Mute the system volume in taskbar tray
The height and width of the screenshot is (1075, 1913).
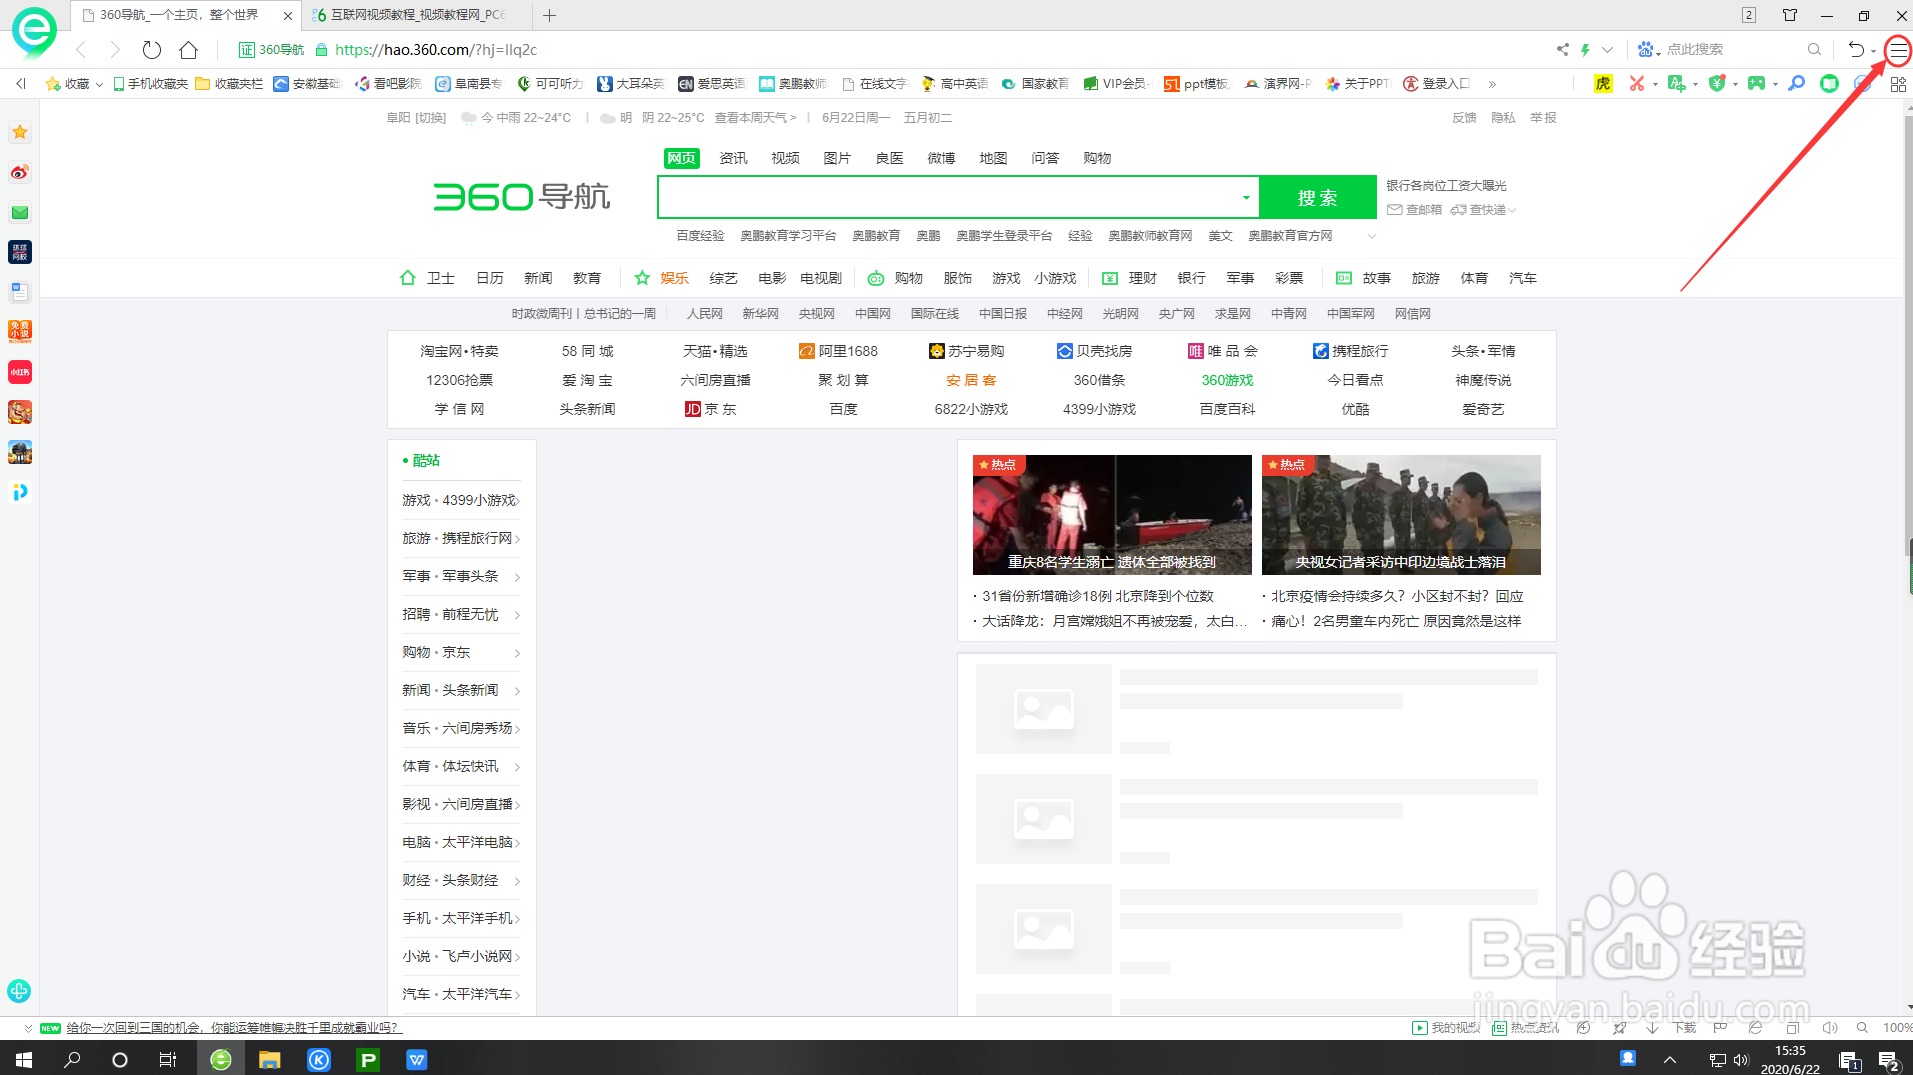[x=1742, y=1059]
